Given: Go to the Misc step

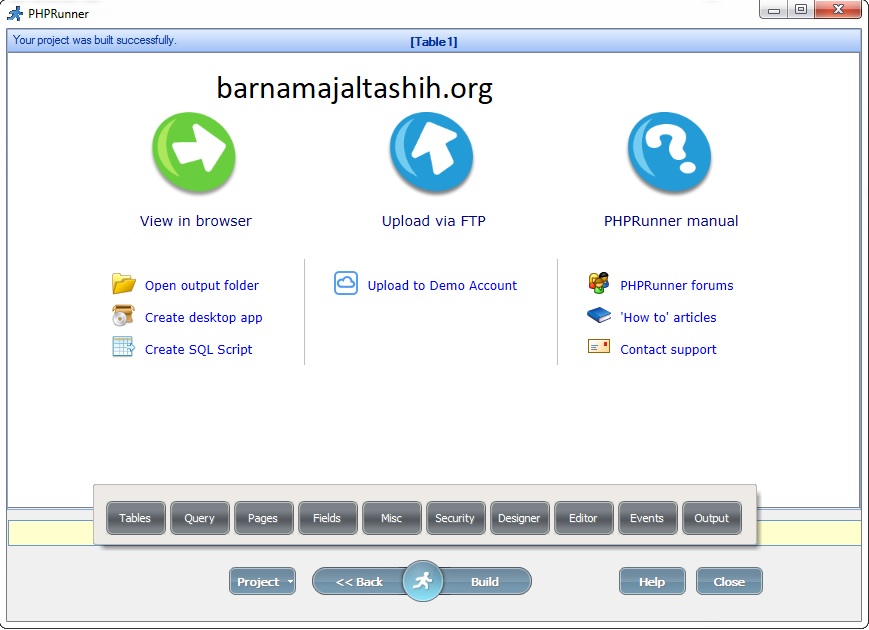Looking at the screenshot, I should pyautogui.click(x=391, y=518).
